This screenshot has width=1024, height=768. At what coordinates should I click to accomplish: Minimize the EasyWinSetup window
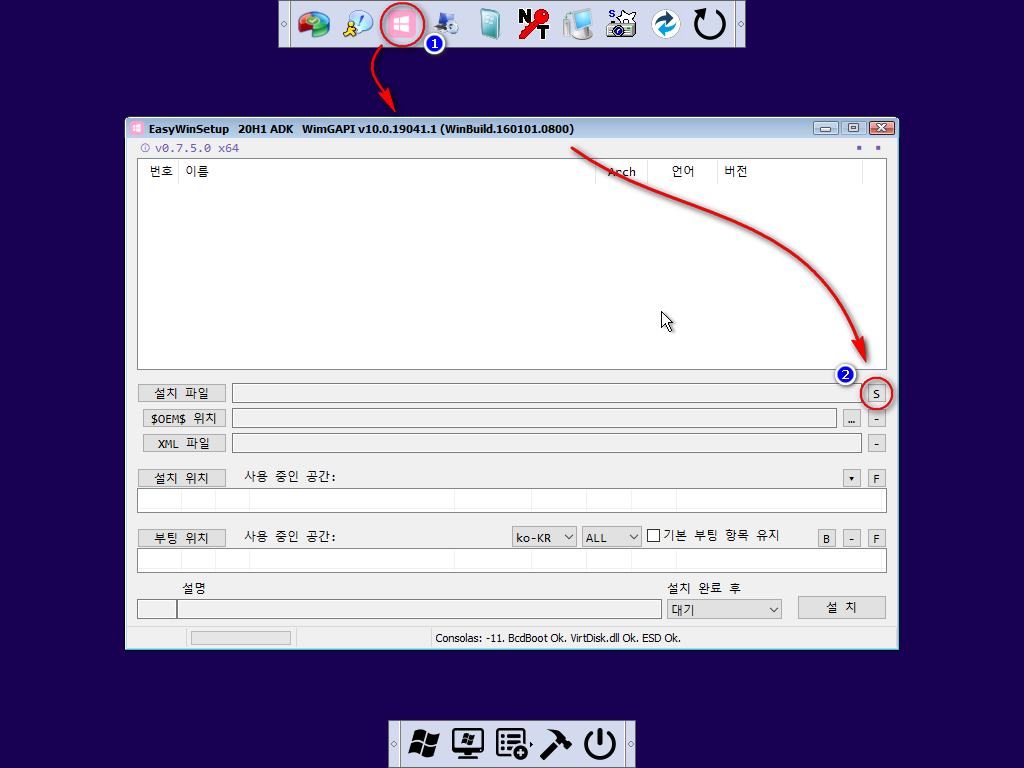click(825, 128)
